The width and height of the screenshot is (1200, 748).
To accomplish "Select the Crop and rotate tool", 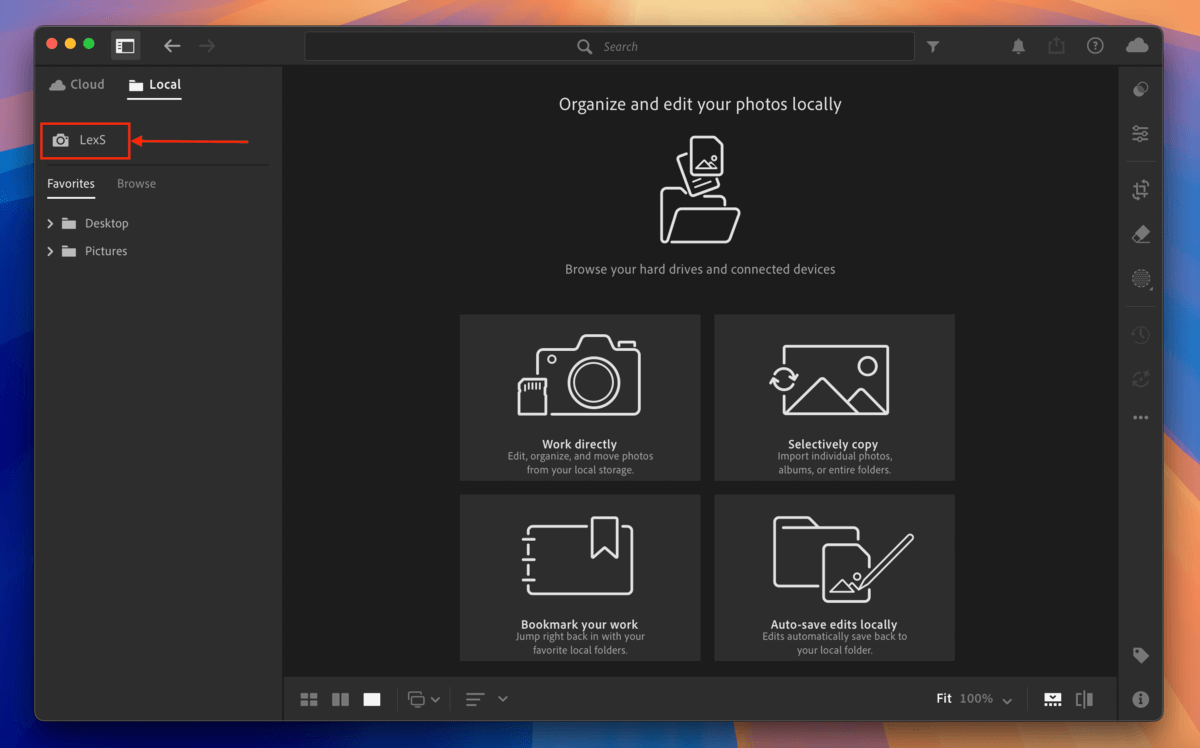I will [1140, 190].
